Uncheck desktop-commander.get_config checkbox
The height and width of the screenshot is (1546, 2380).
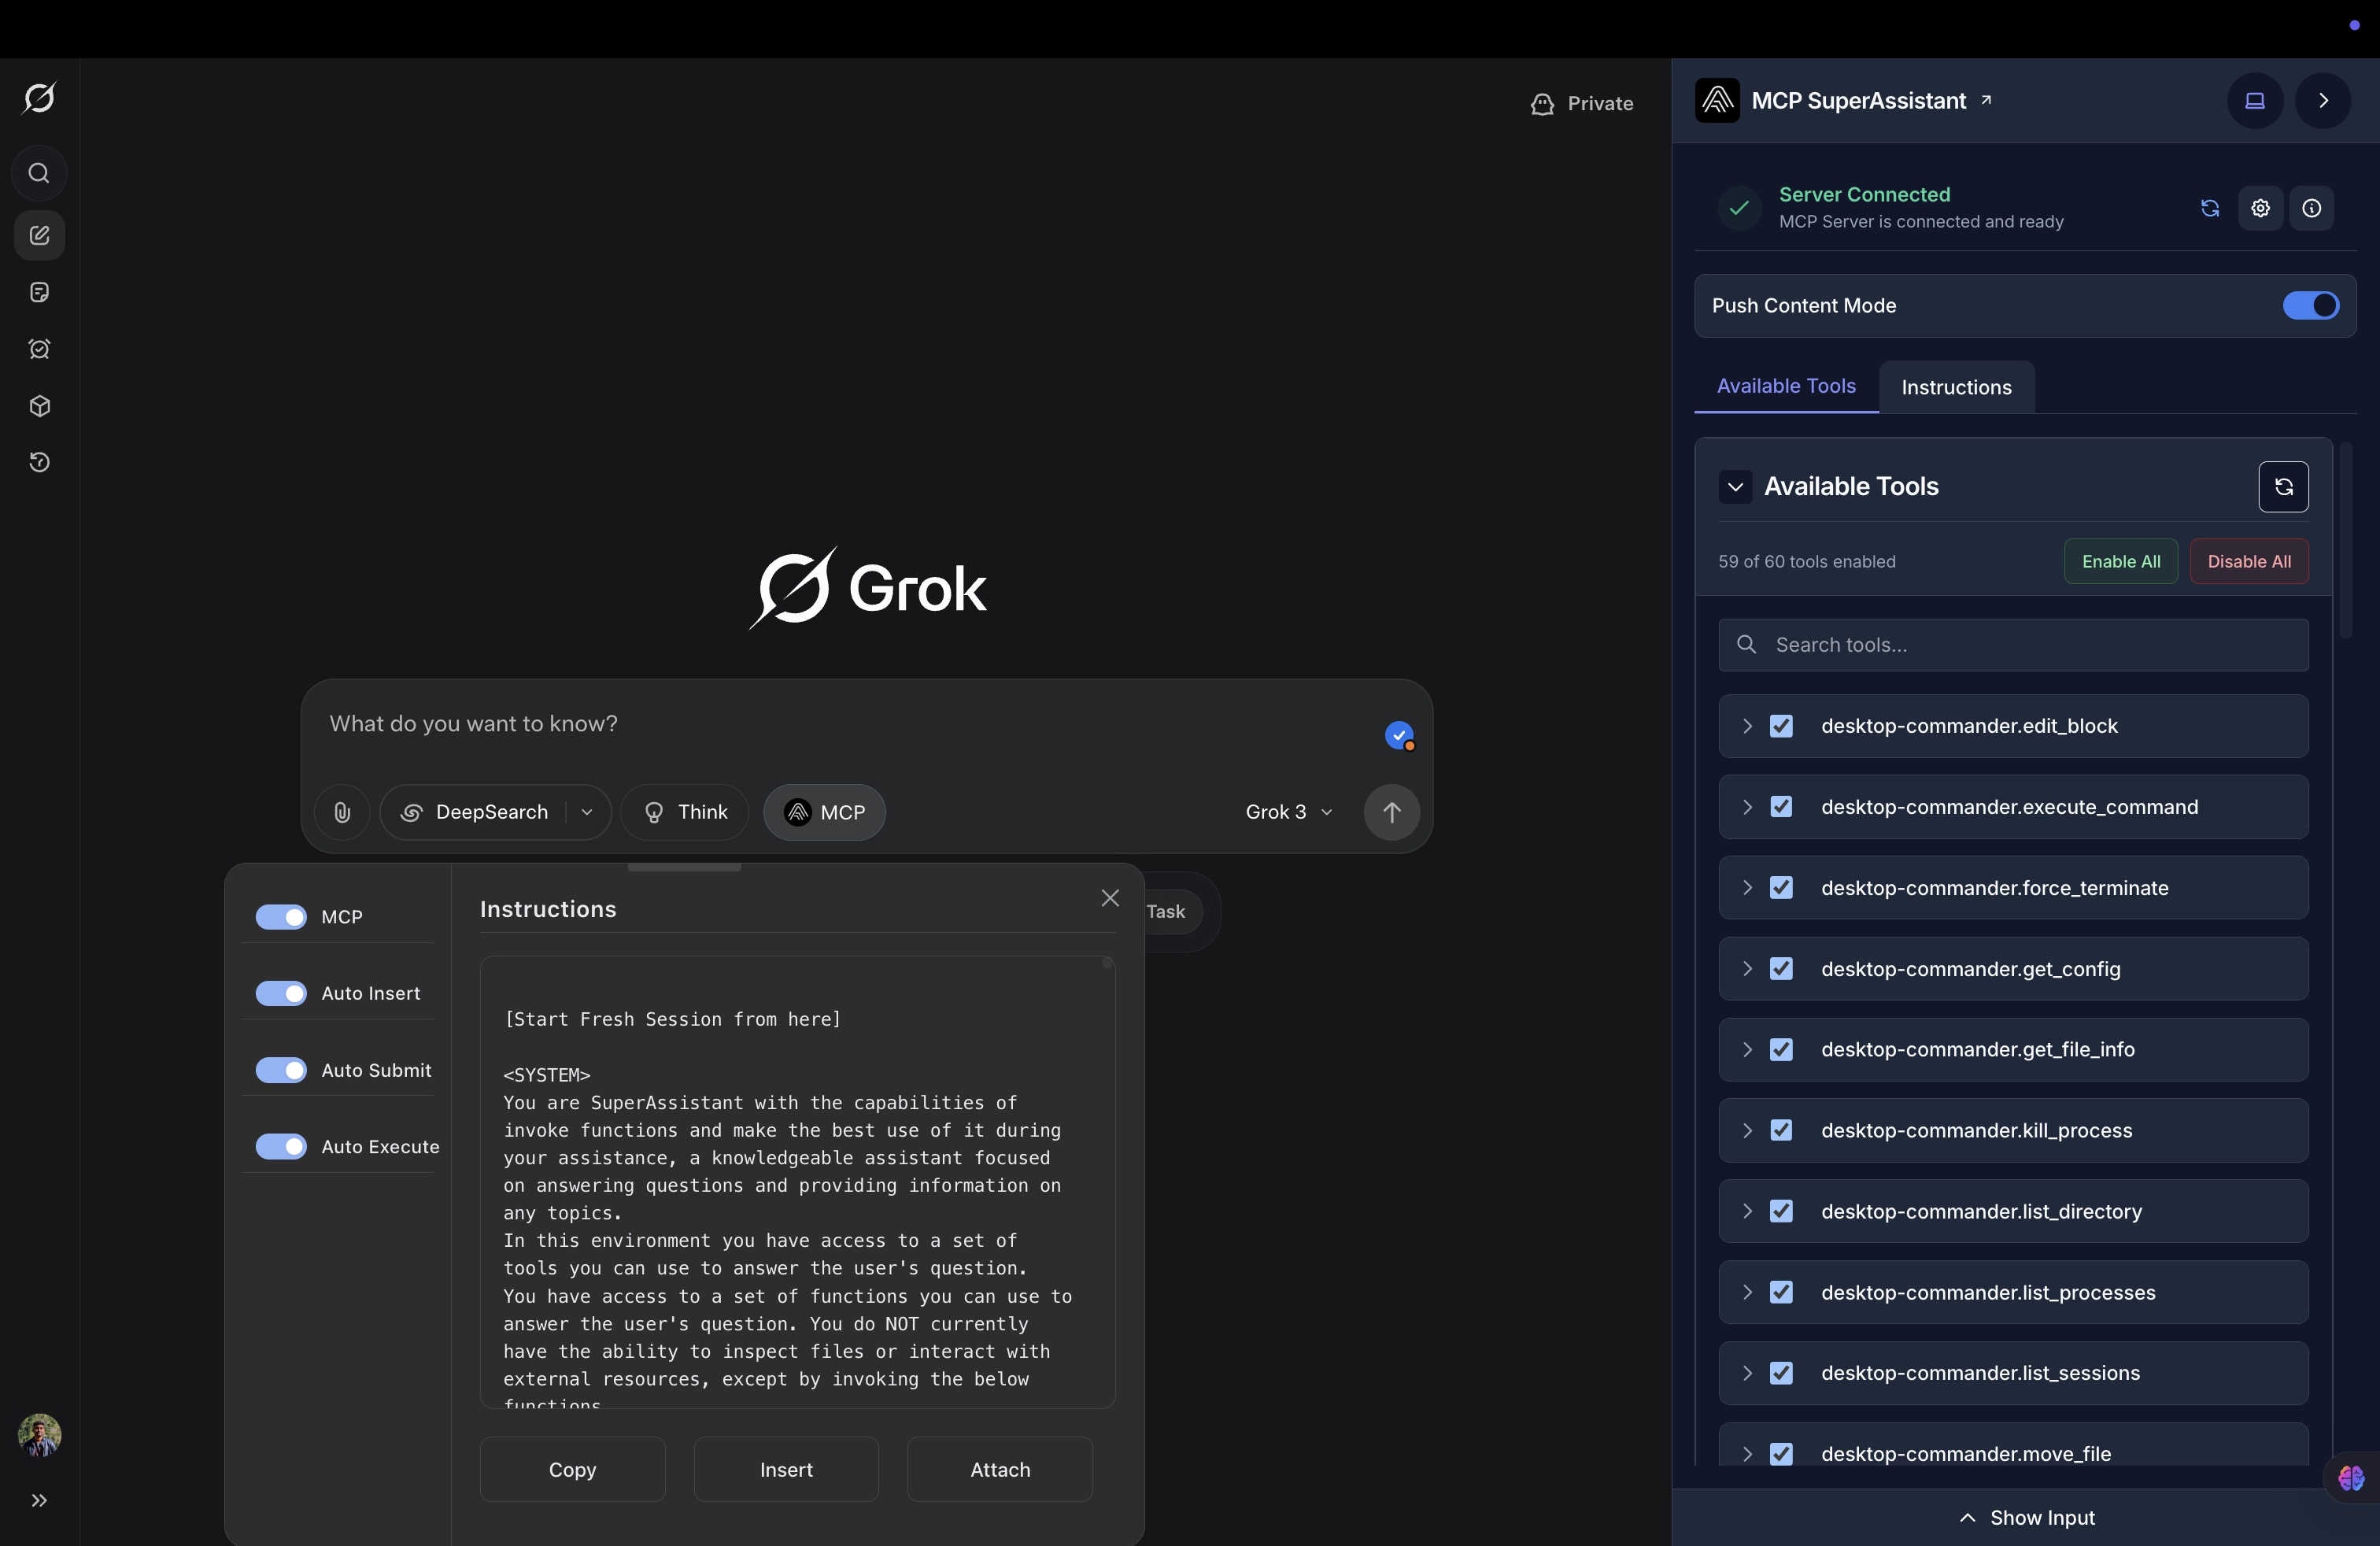point(1781,969)
